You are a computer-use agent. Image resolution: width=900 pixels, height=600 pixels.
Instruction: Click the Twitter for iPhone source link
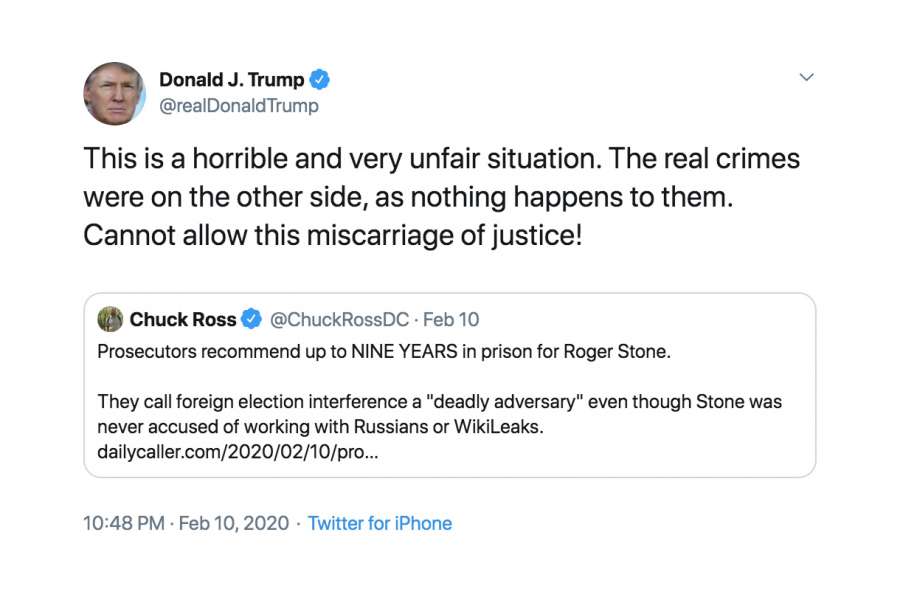point(380,523)
